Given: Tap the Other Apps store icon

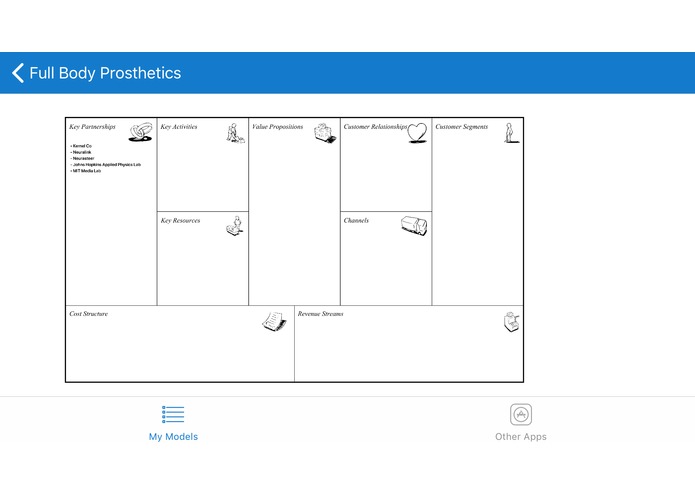Looking at the screenshot, I should [x=521, y=415].
